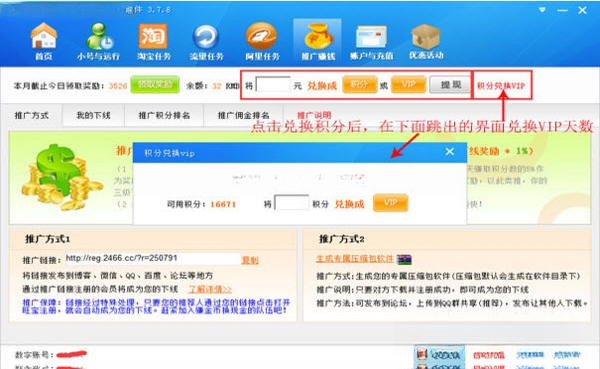
Task: Open the red 推广说明 link
Action: [x=314, y=115]
